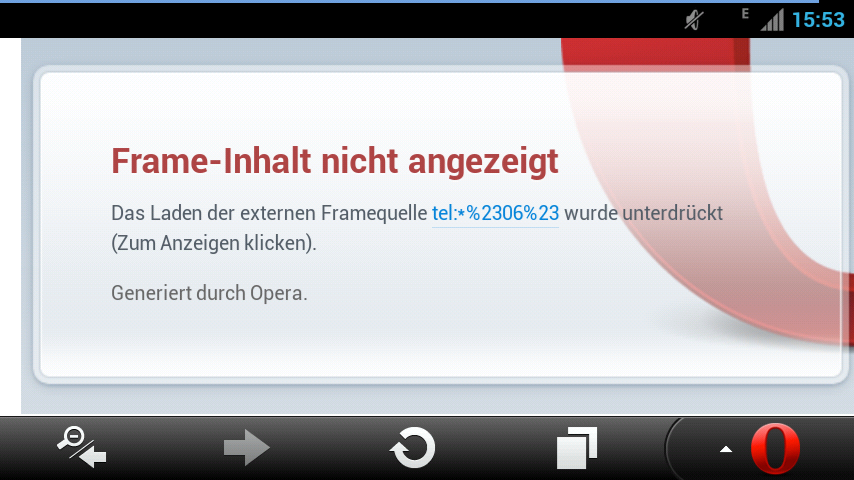The height and width of the screenshot is (480, 854).
Task: Open the tel:*%2306%23 frame link
Action: click(495, 213)
